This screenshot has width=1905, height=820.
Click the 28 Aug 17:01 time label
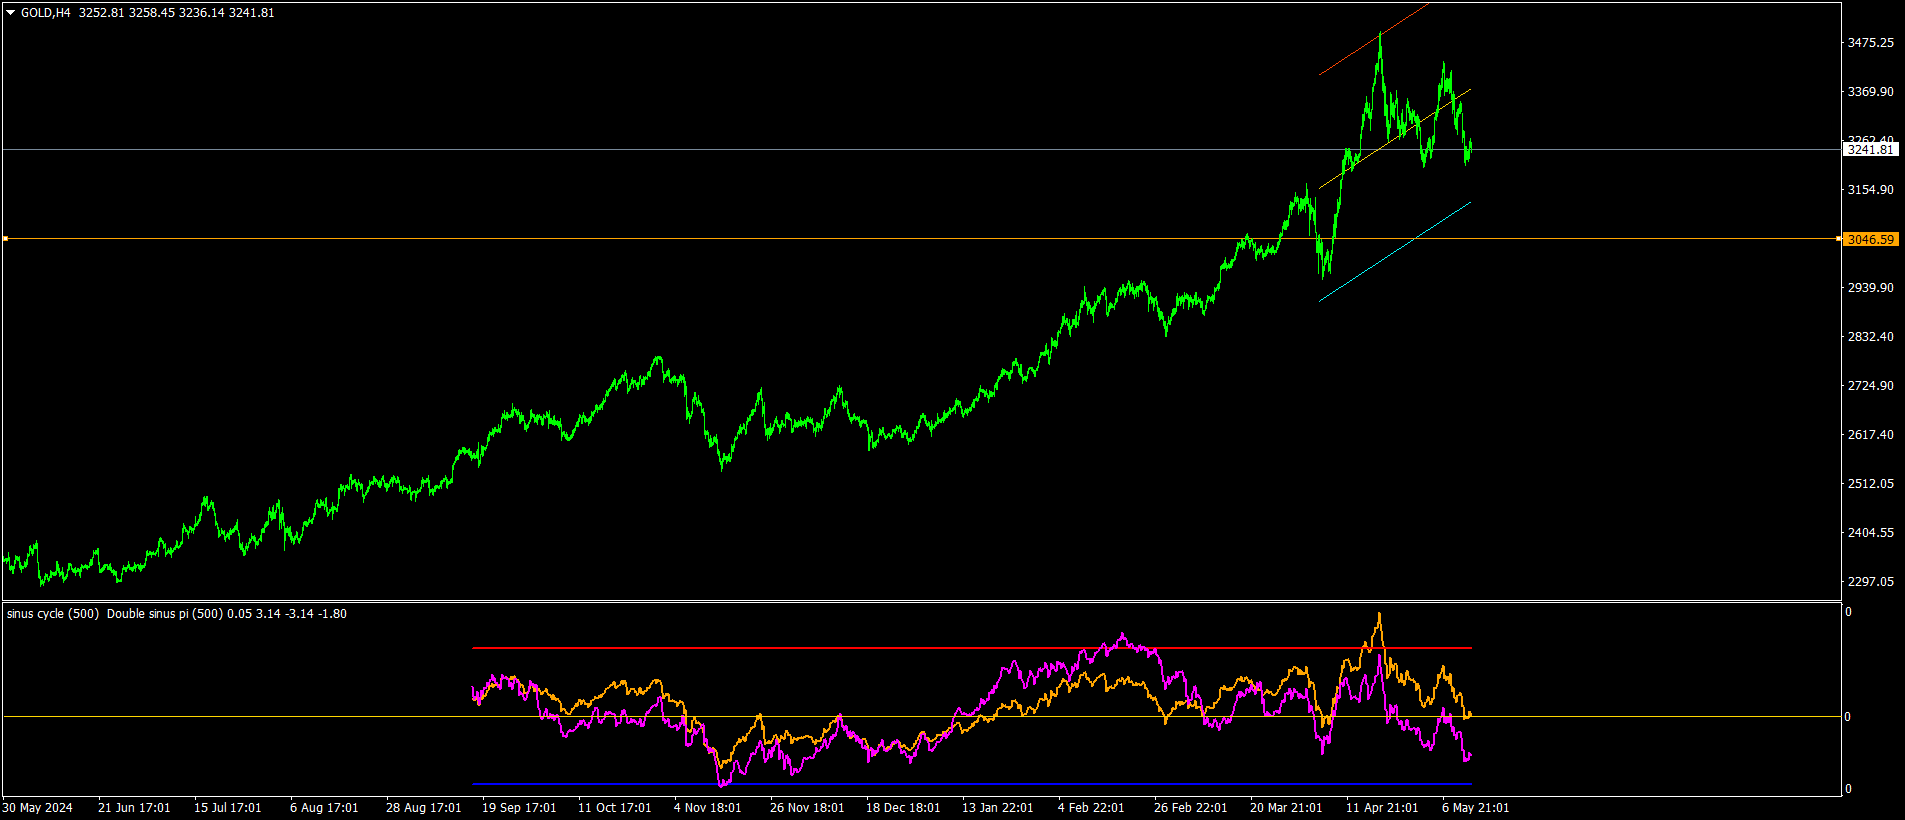(x=424, y=808)
